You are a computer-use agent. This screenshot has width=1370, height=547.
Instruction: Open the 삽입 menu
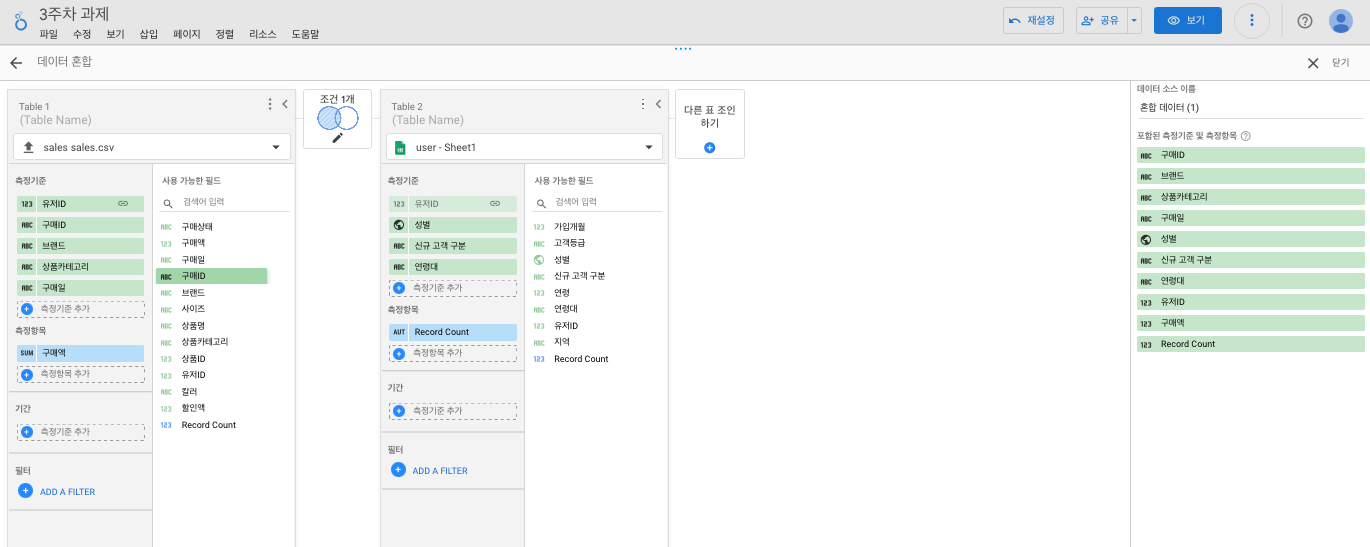(148, 34)
